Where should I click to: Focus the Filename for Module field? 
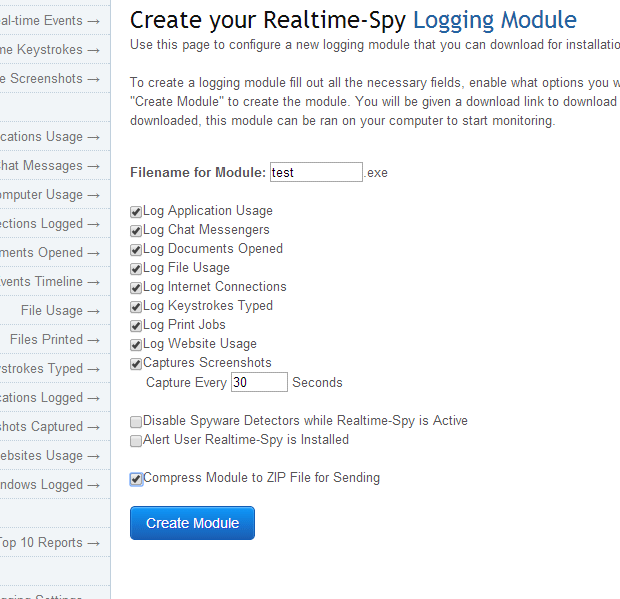(316, 172)
